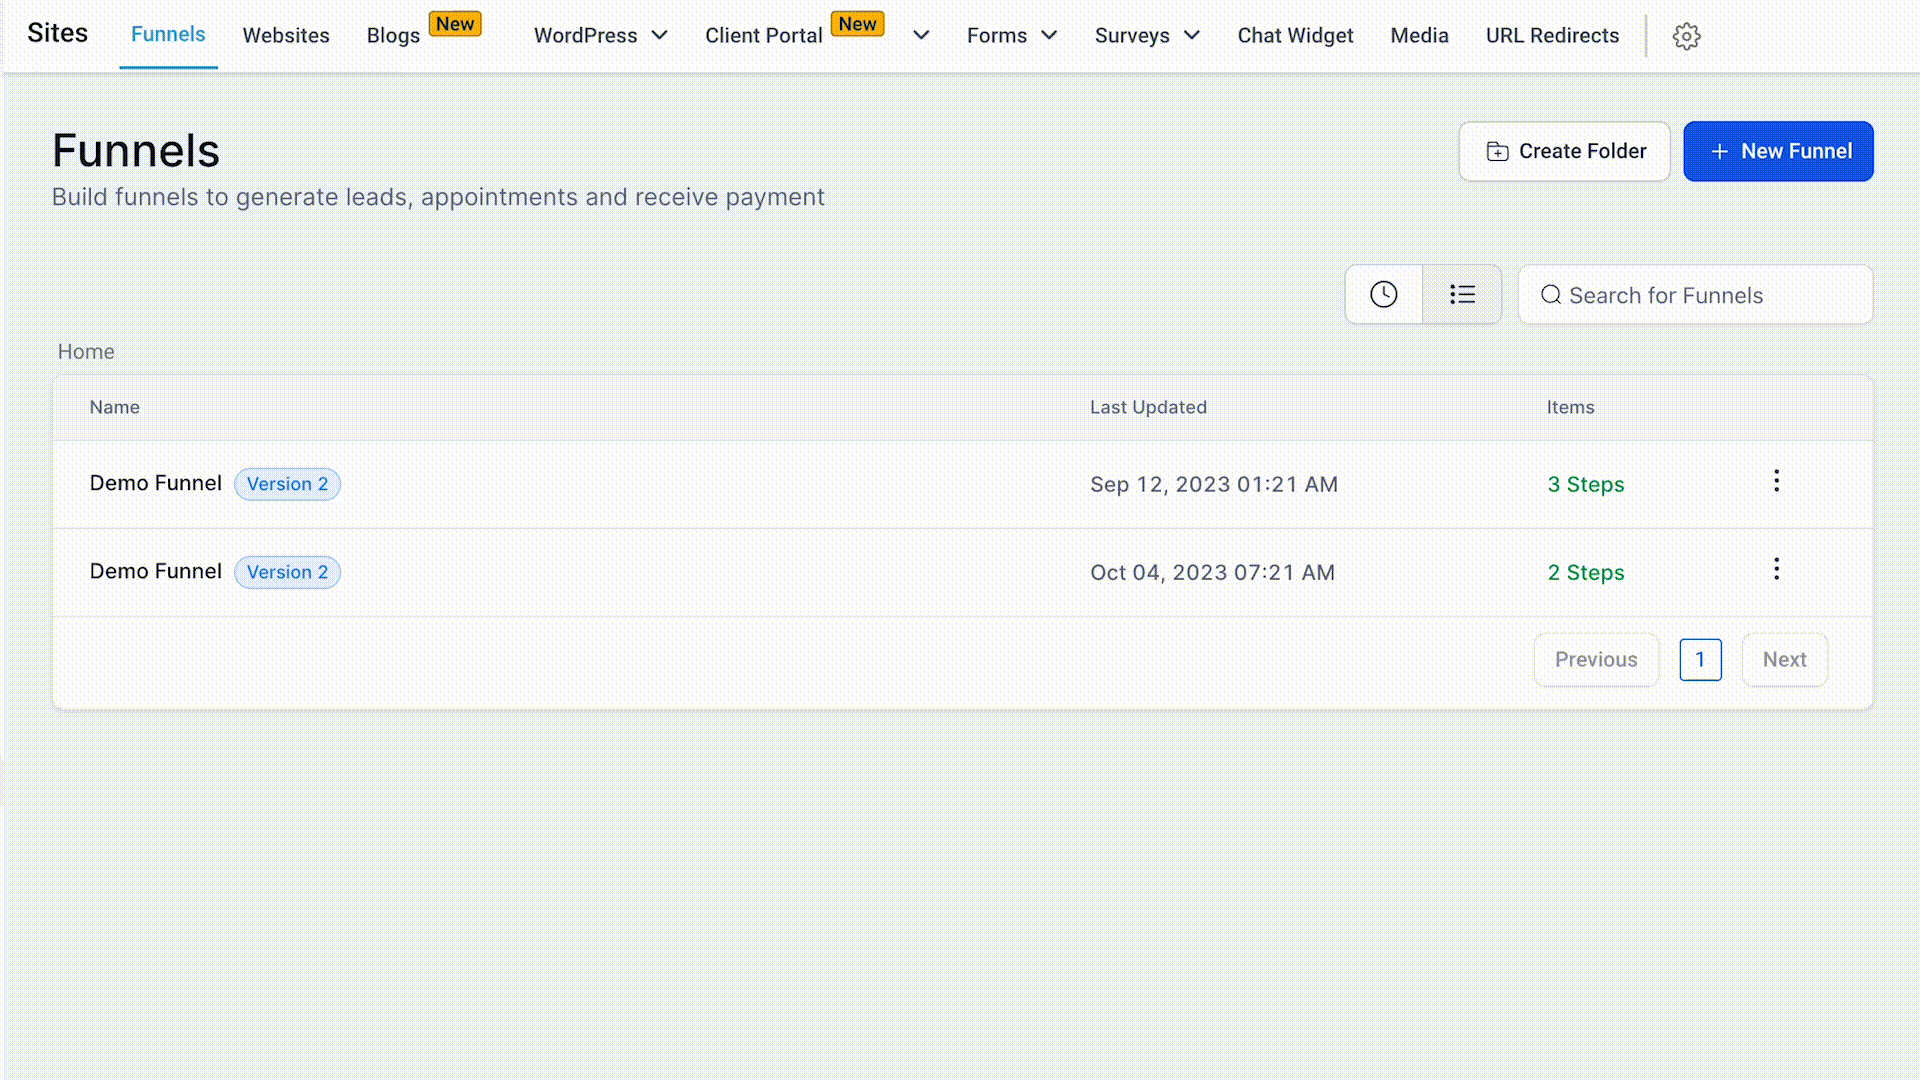
Task: Click the 3 Steps link
Action: 1585,485
